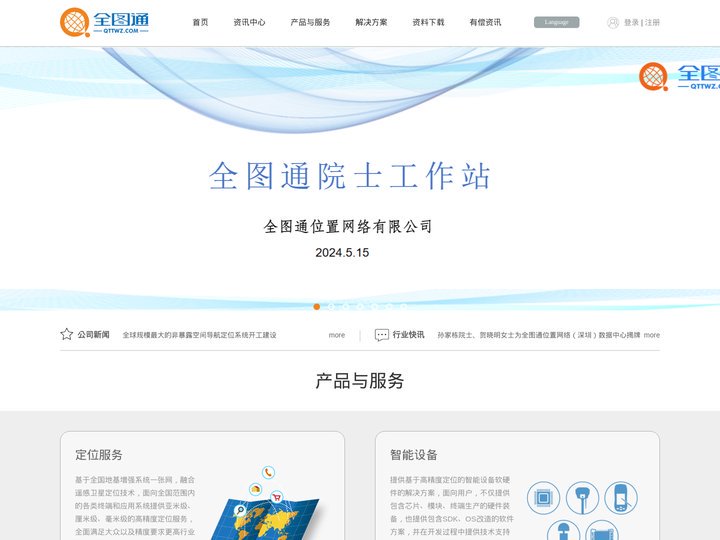This screenshot has height=540, width=720.
Task: Click the magnifier icon on the map
Action: (x=240, y=510)
